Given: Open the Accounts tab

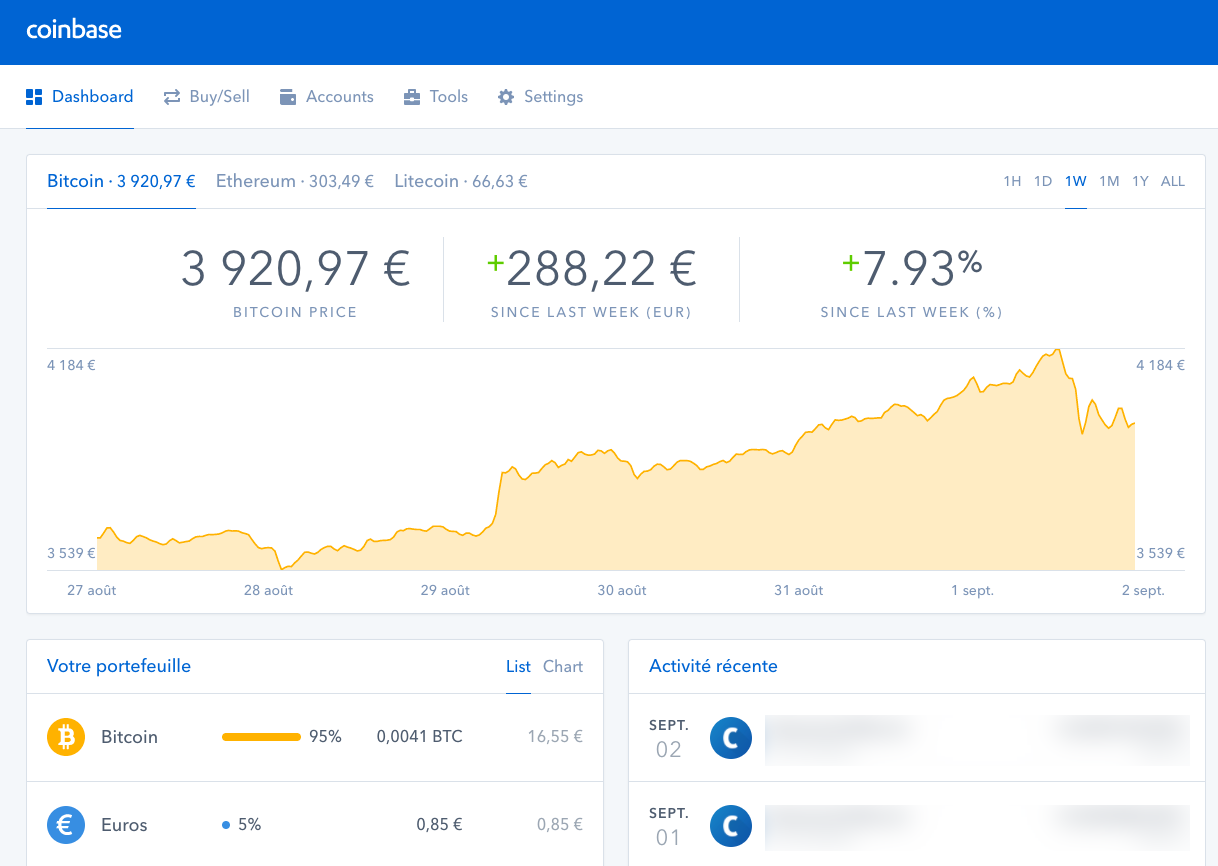Looking at the screenshot, I should (x=327, y=97).
